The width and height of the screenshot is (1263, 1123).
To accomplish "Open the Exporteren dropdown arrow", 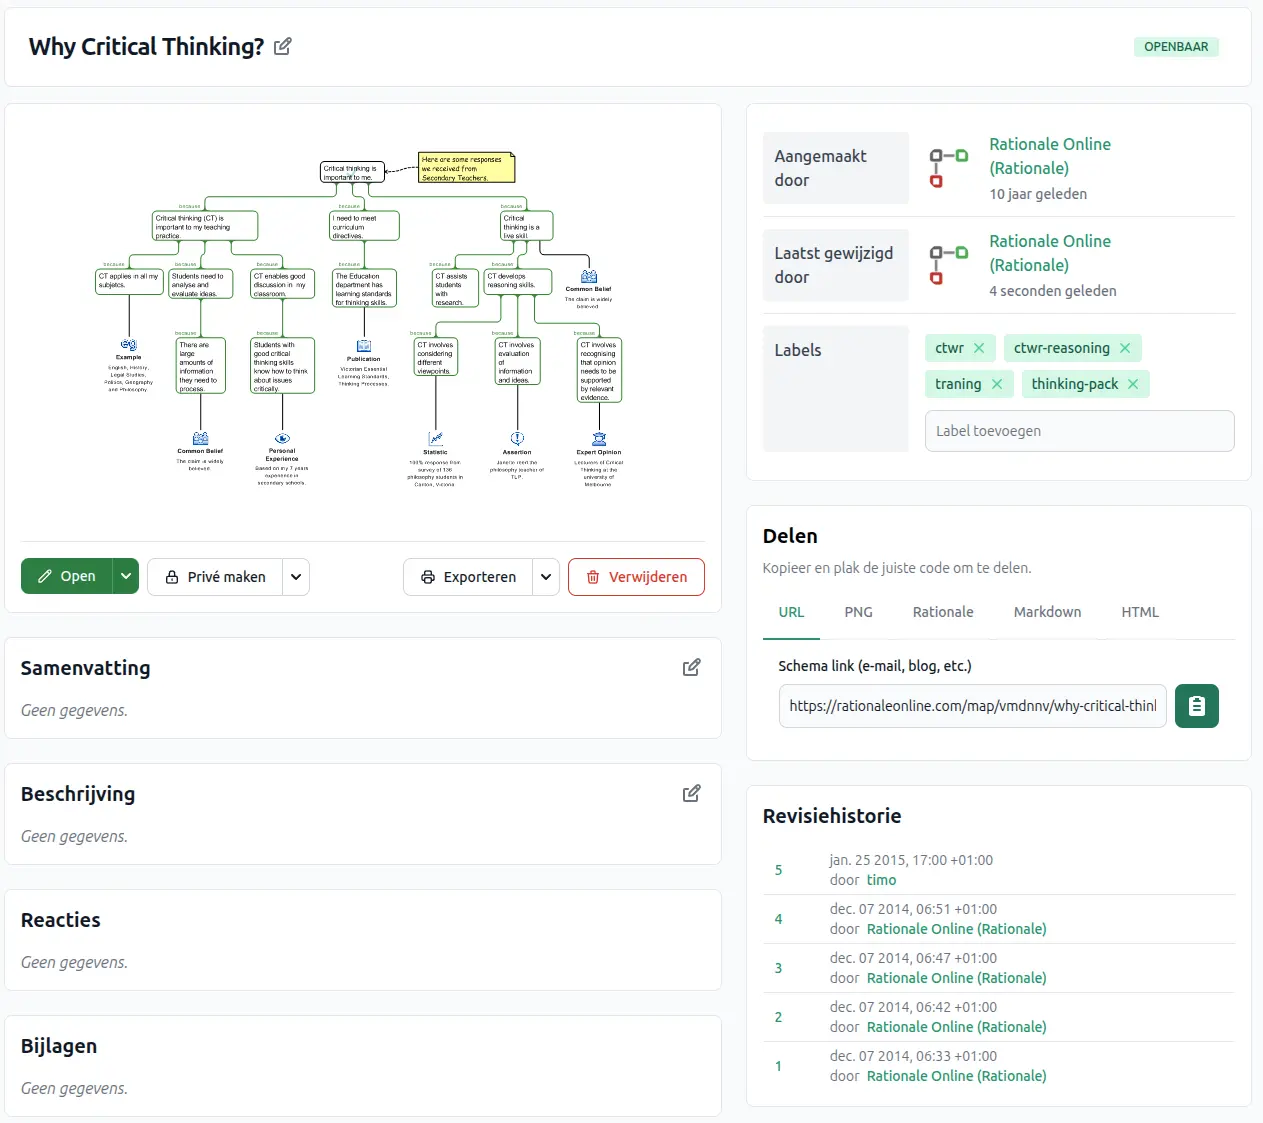I will click(x=546, y=577).
